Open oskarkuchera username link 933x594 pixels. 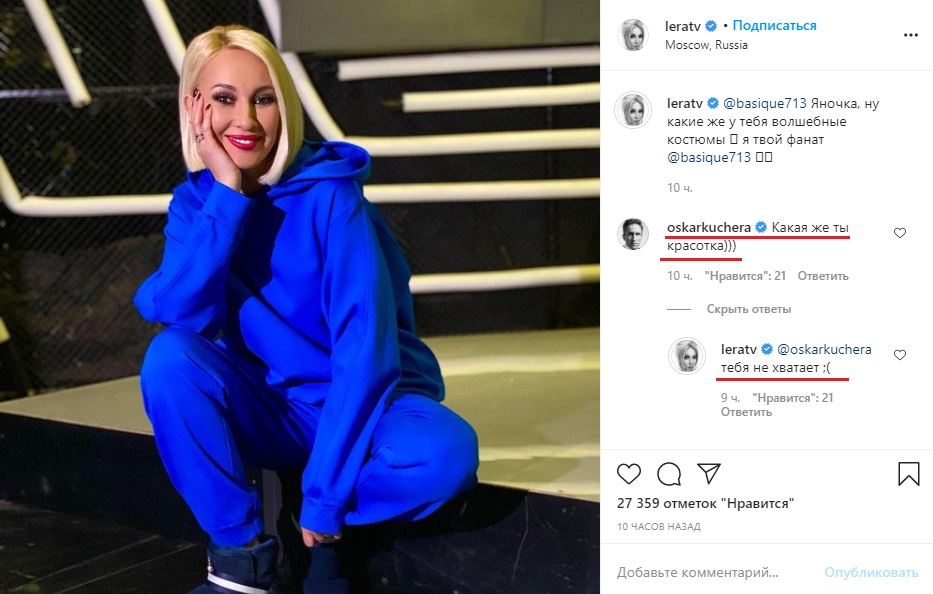708,227
